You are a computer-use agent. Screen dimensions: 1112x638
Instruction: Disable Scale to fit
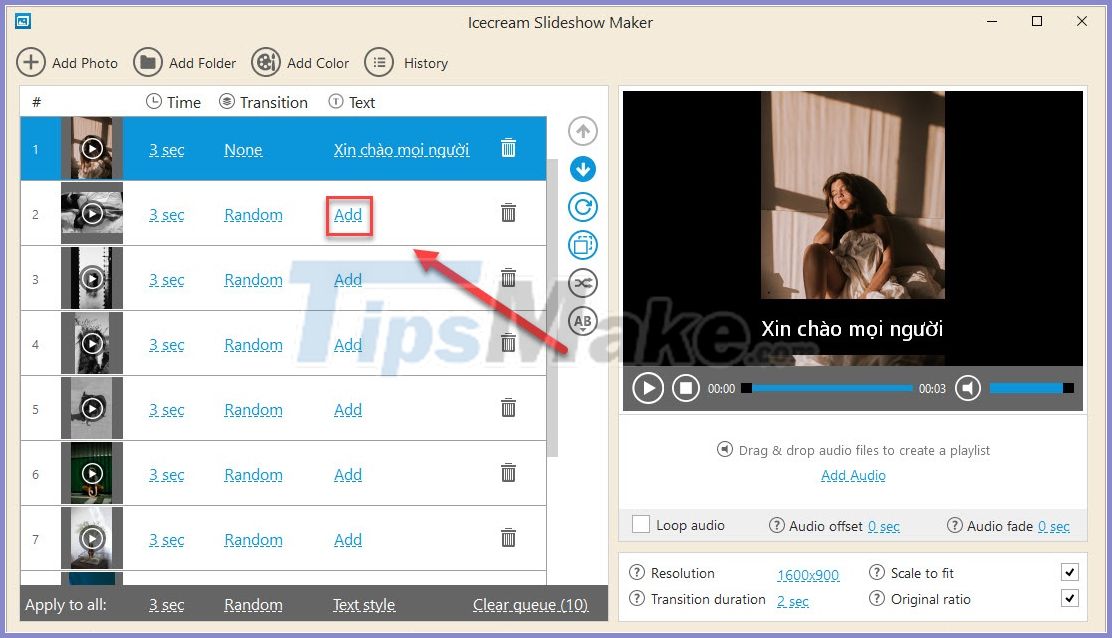1070,572
